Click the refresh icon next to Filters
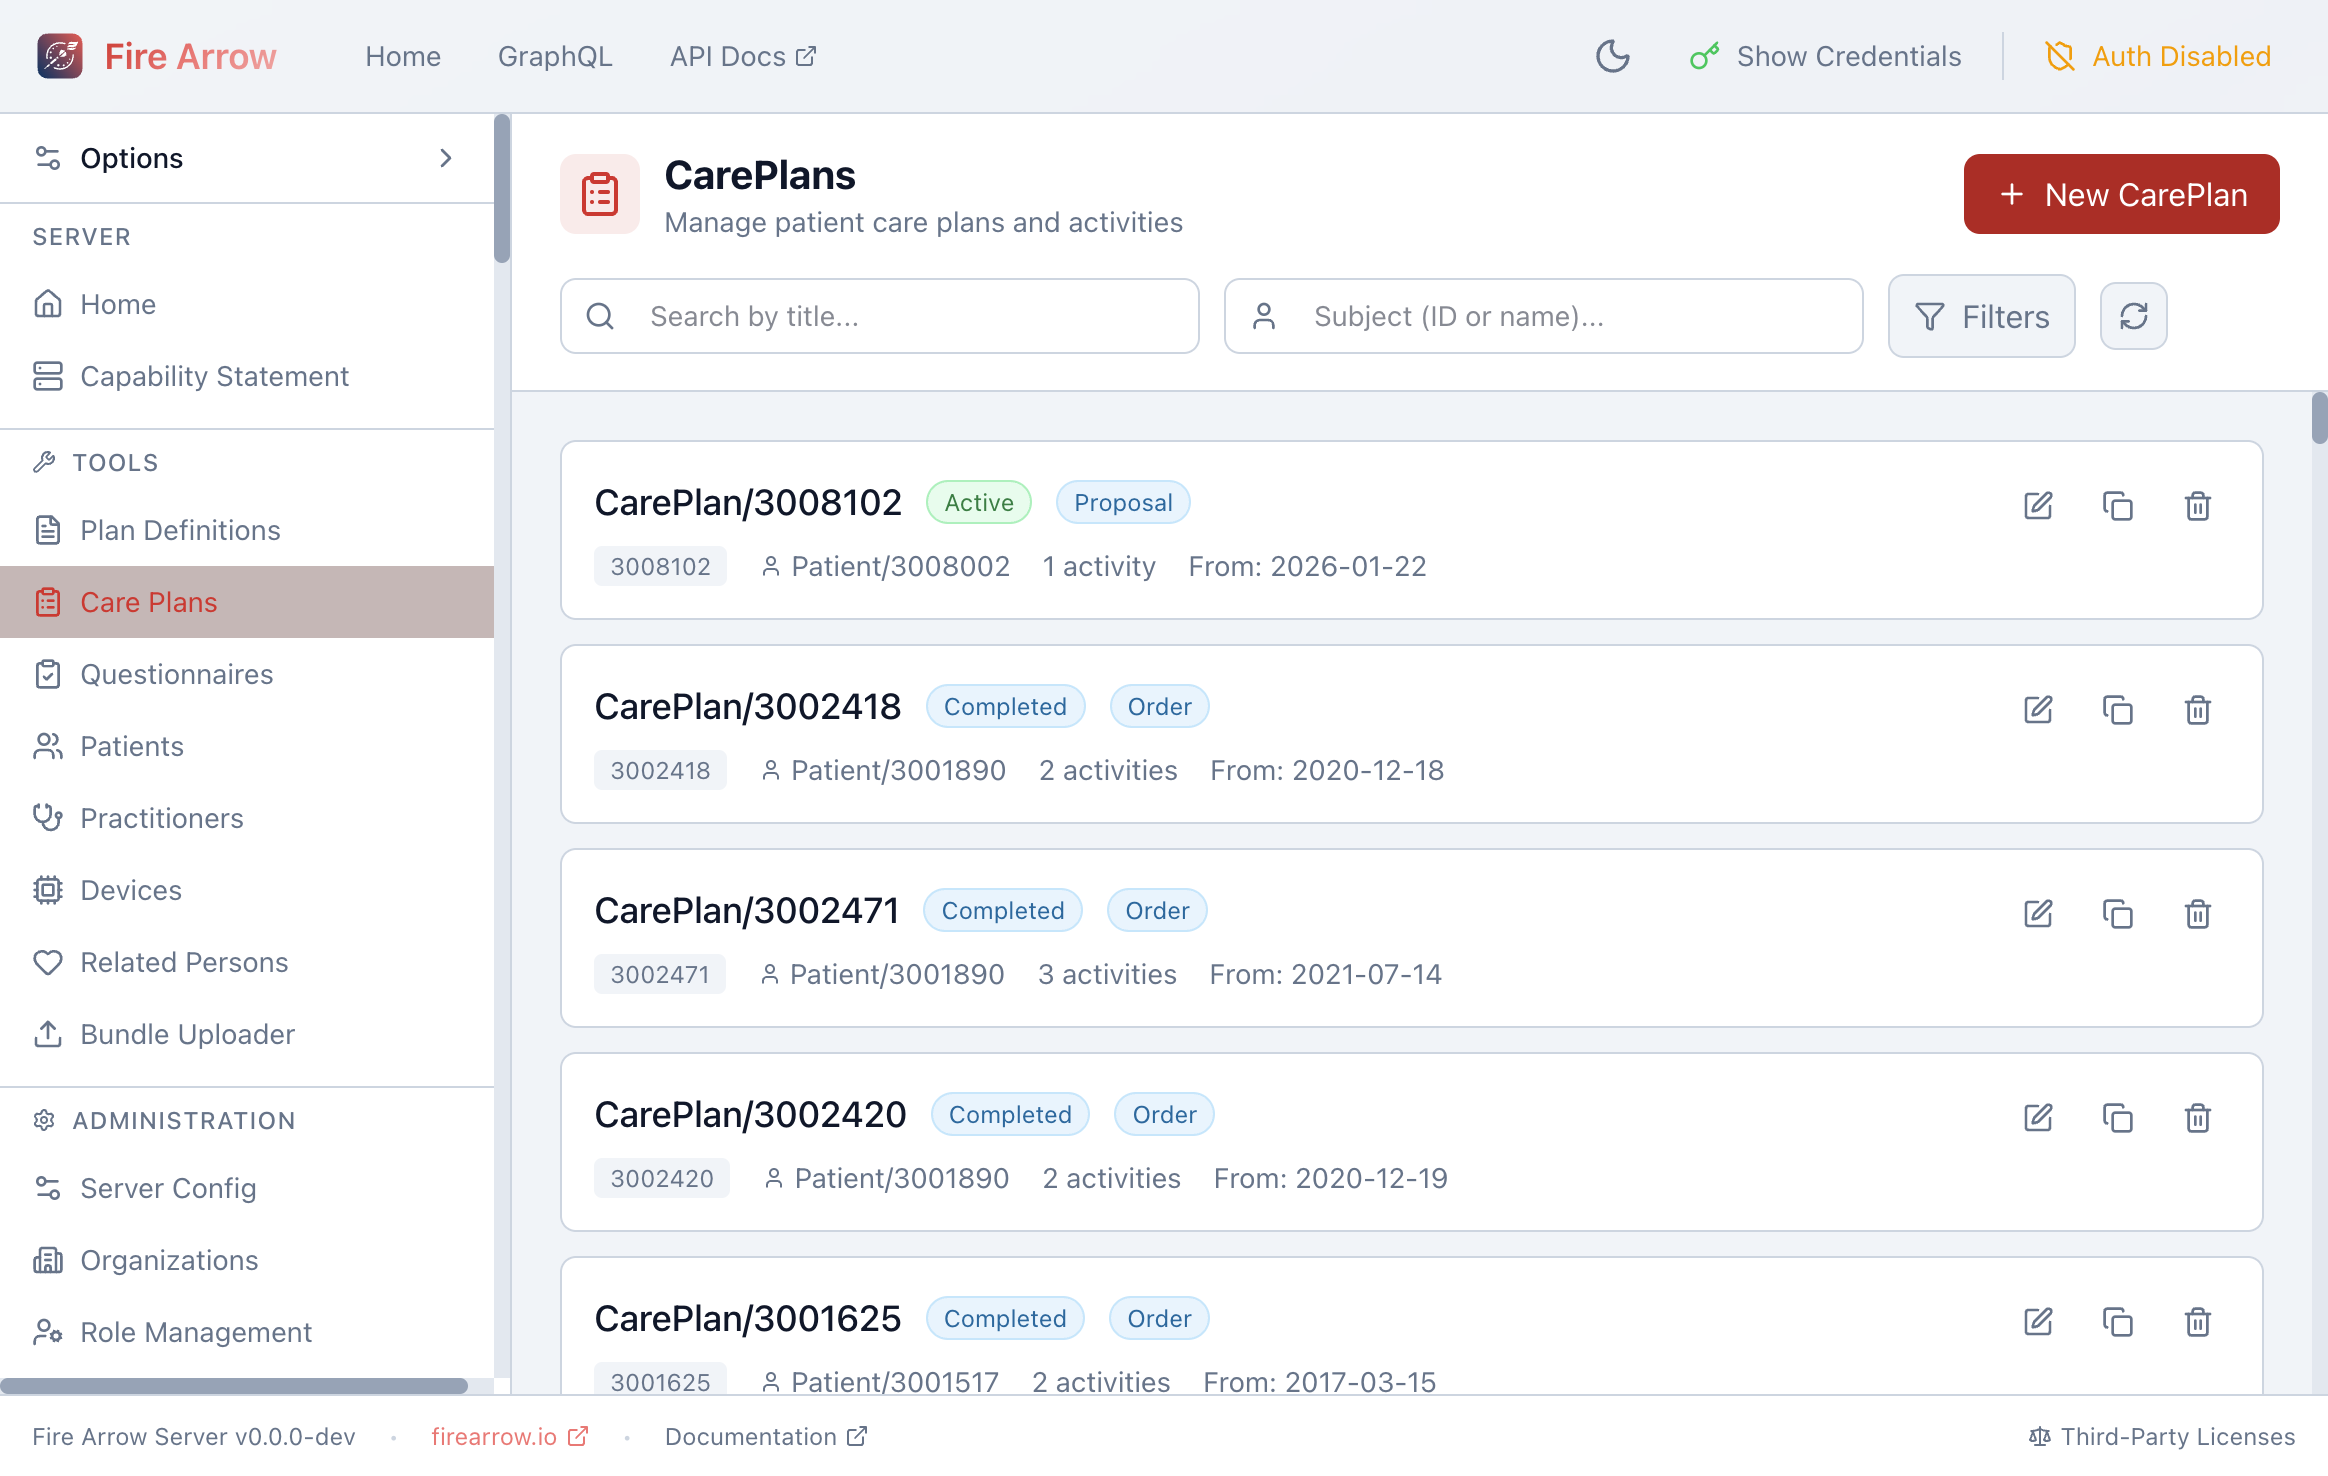2328x1476 pixels. coord(2133,316)
